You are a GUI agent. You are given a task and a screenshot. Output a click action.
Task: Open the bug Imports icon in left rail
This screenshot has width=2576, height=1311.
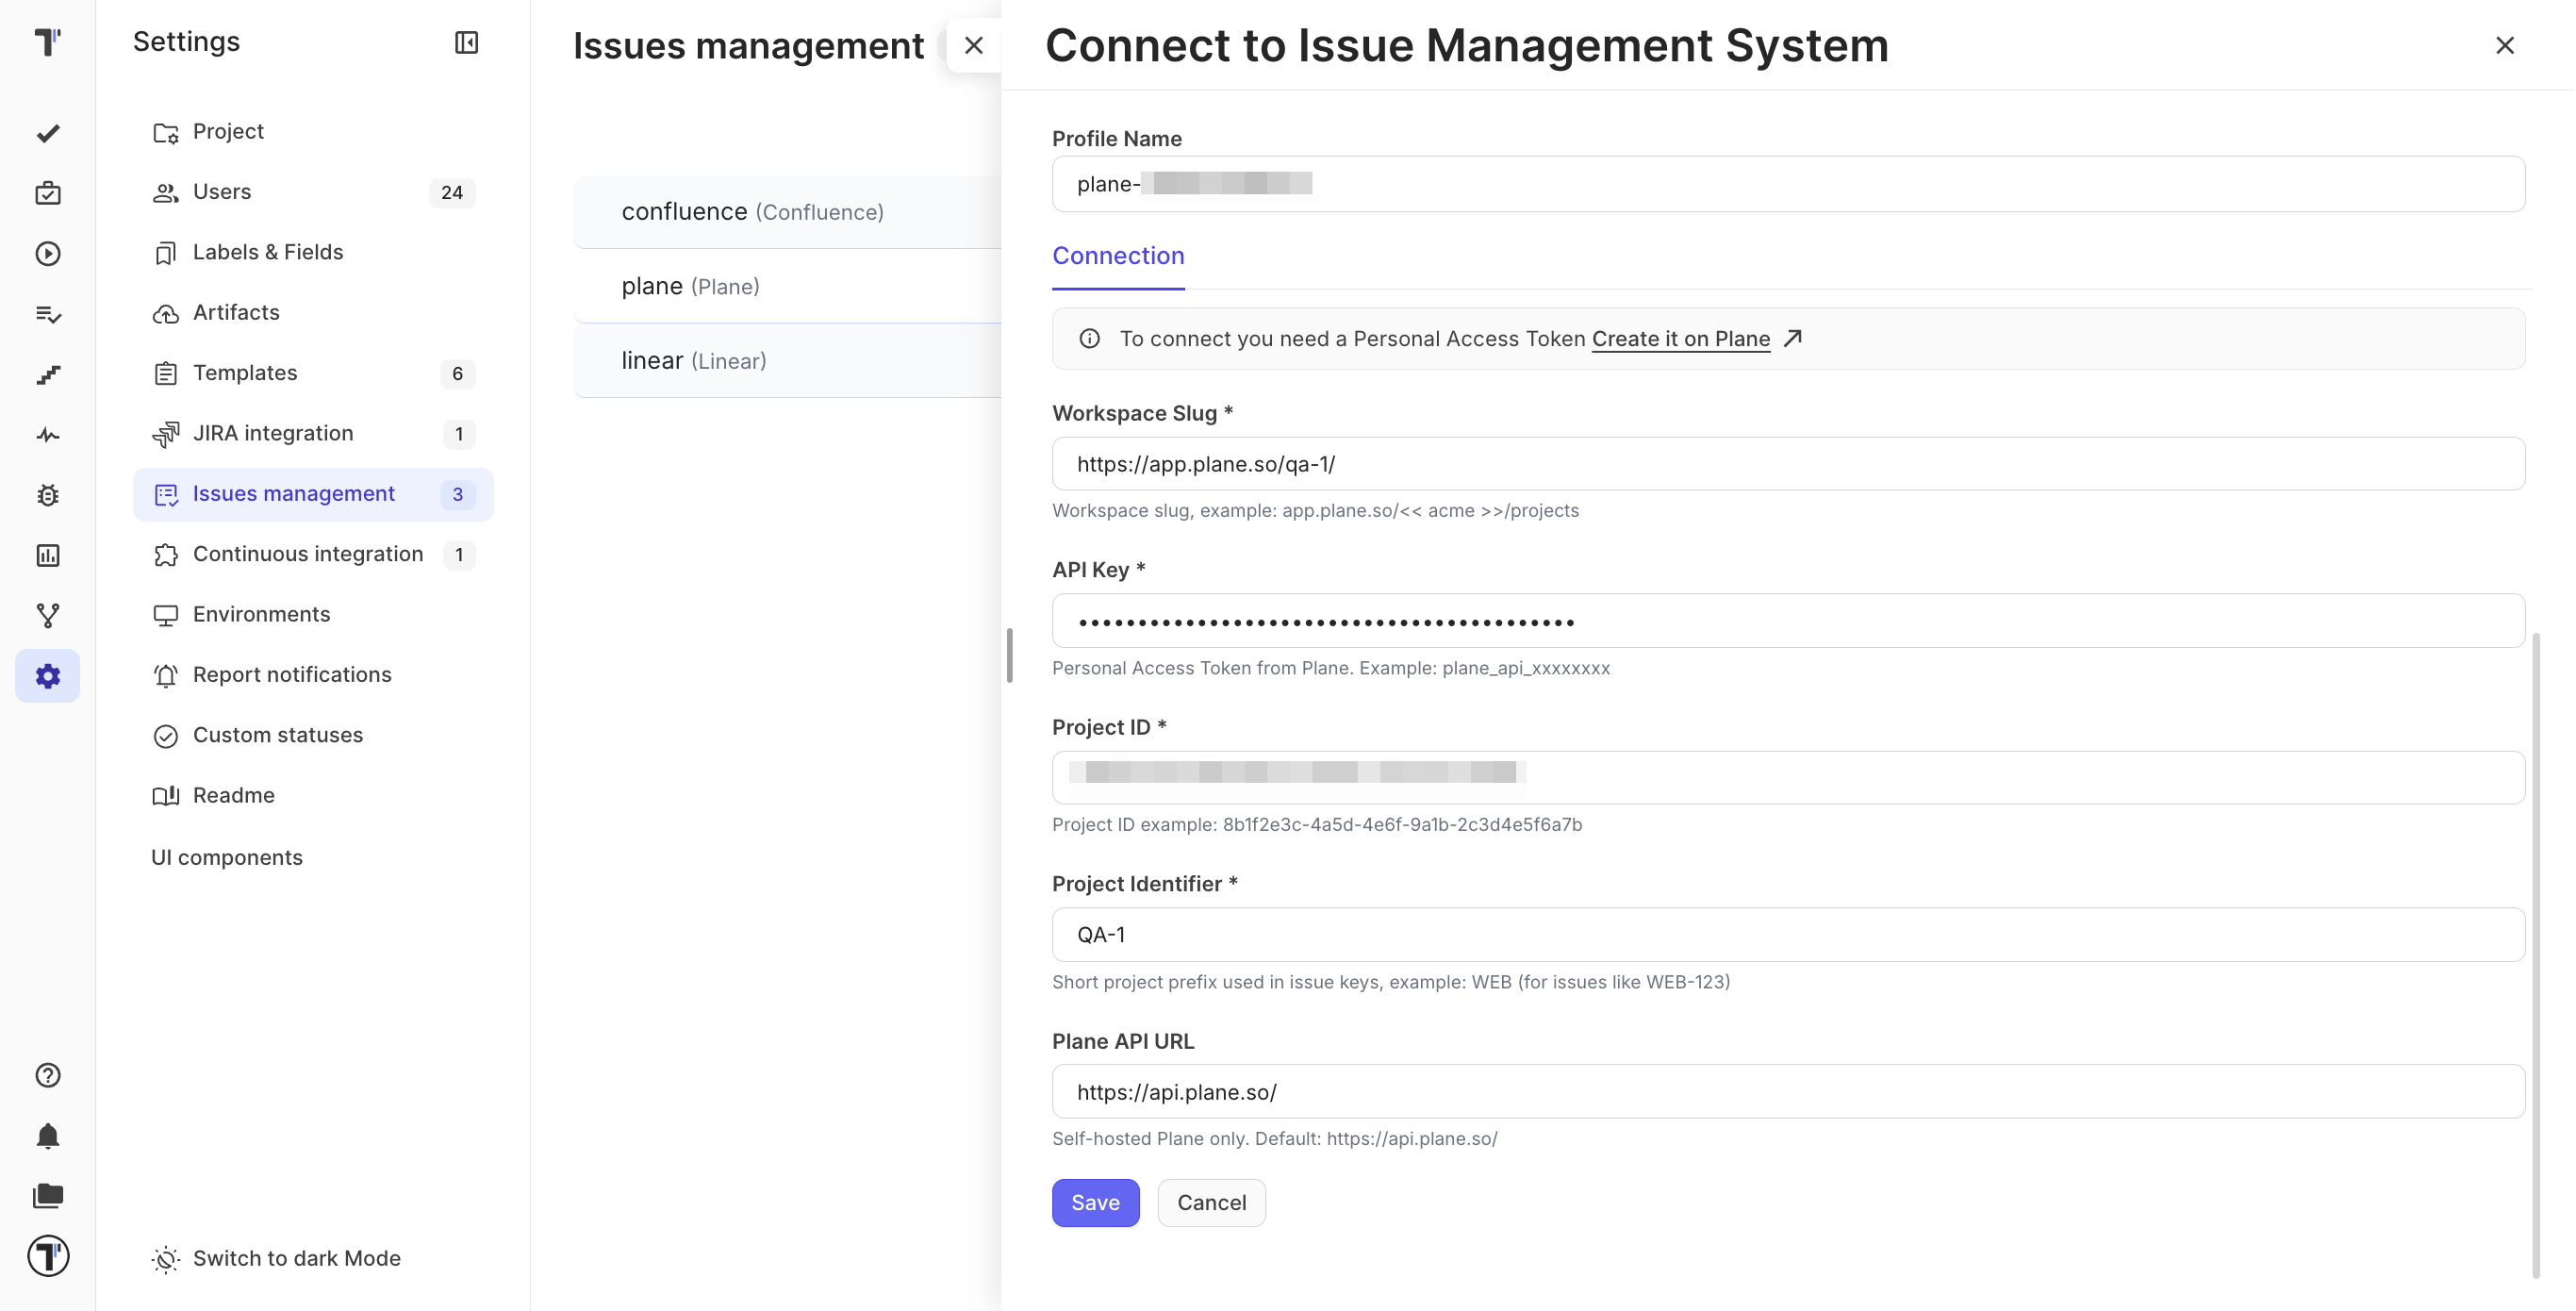click(47, 495)
